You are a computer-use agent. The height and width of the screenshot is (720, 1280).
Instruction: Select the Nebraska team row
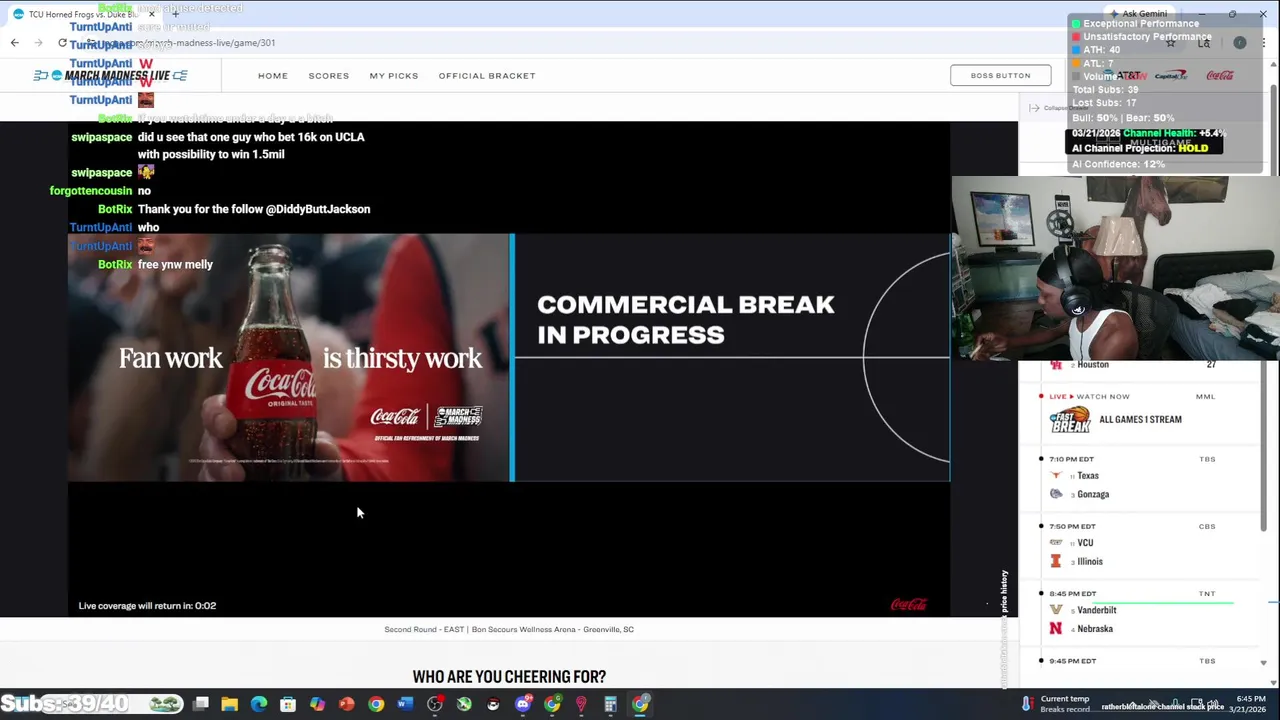[x=1094, y=629]
